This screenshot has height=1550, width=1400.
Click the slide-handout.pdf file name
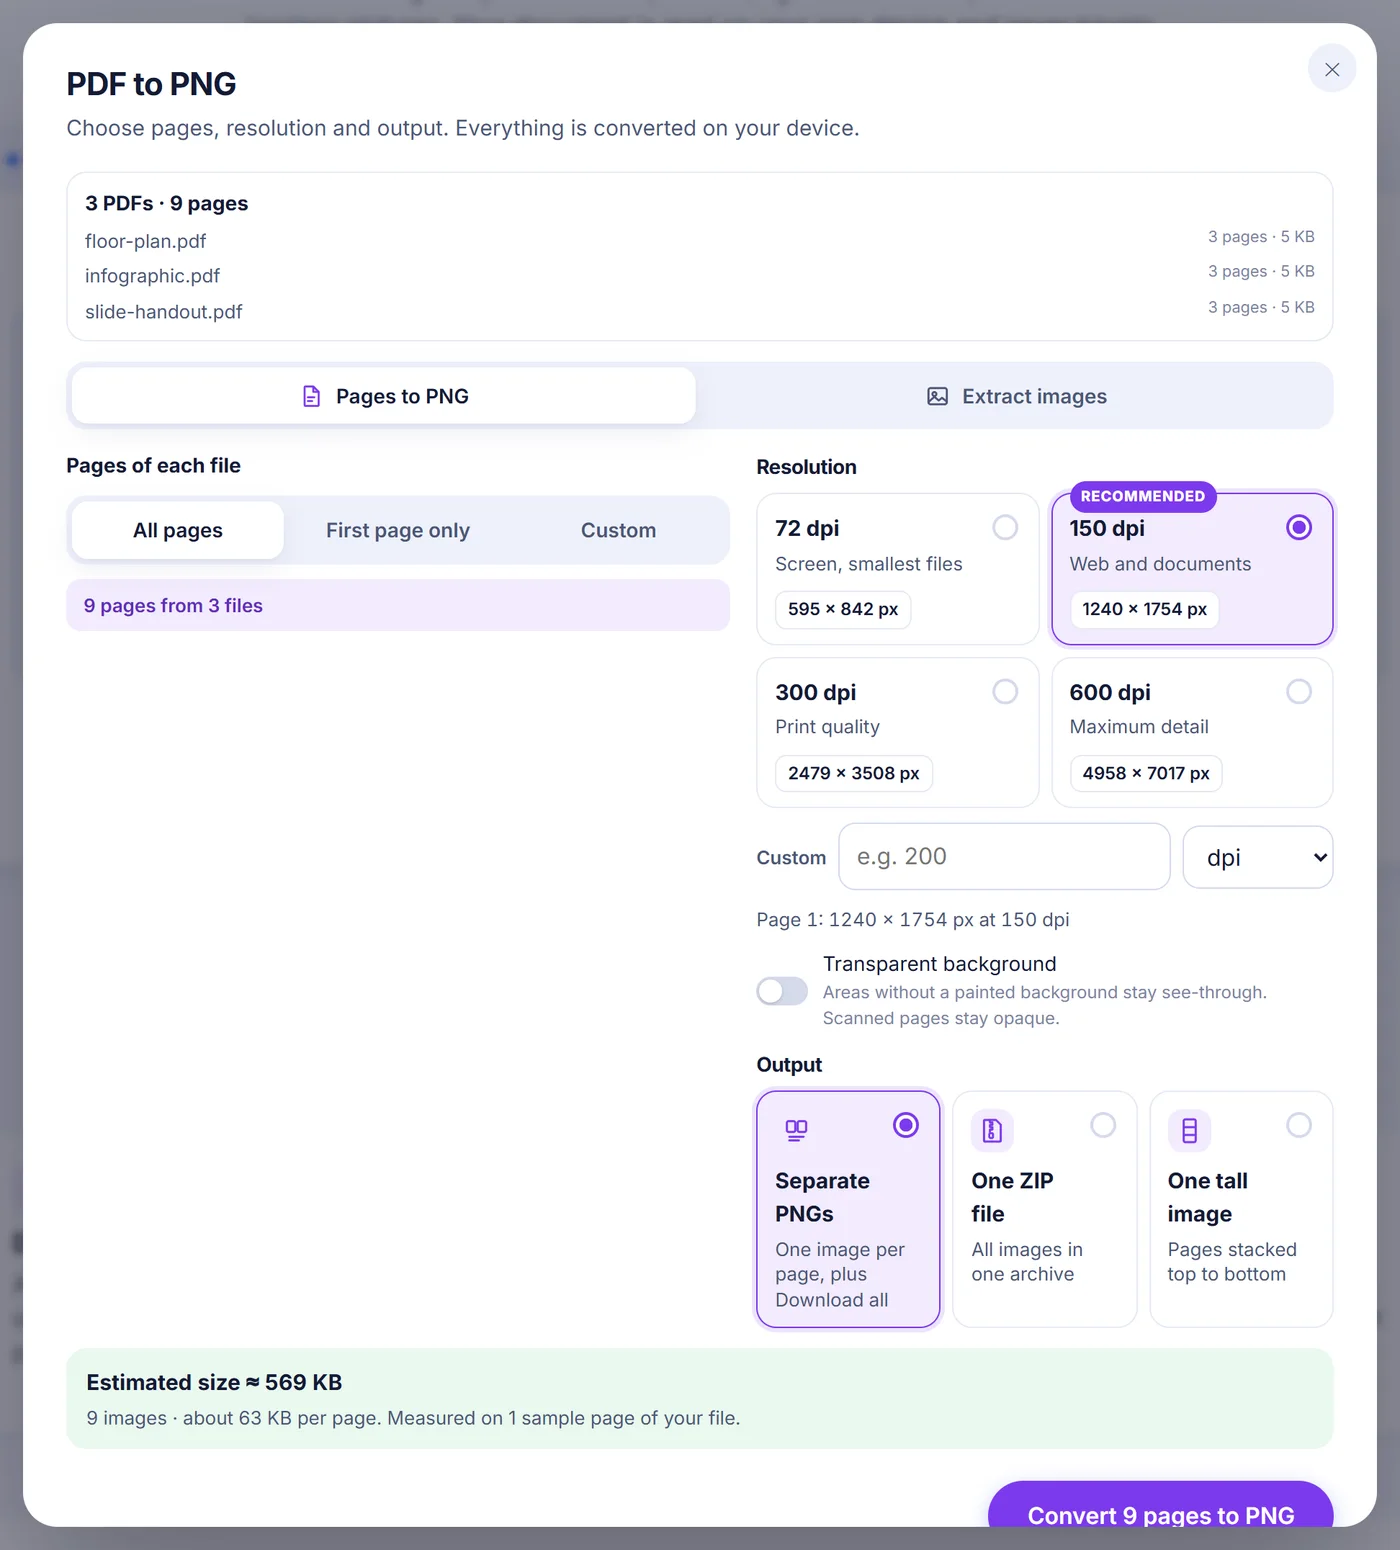point(164,312)
